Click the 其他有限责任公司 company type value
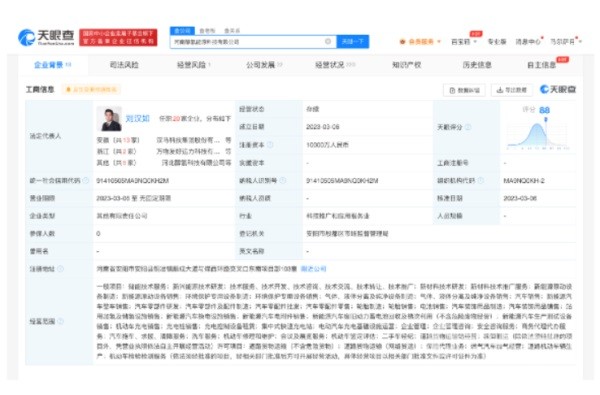The height and width of the screenshot is (395, 600). click(x=122, y=216)
